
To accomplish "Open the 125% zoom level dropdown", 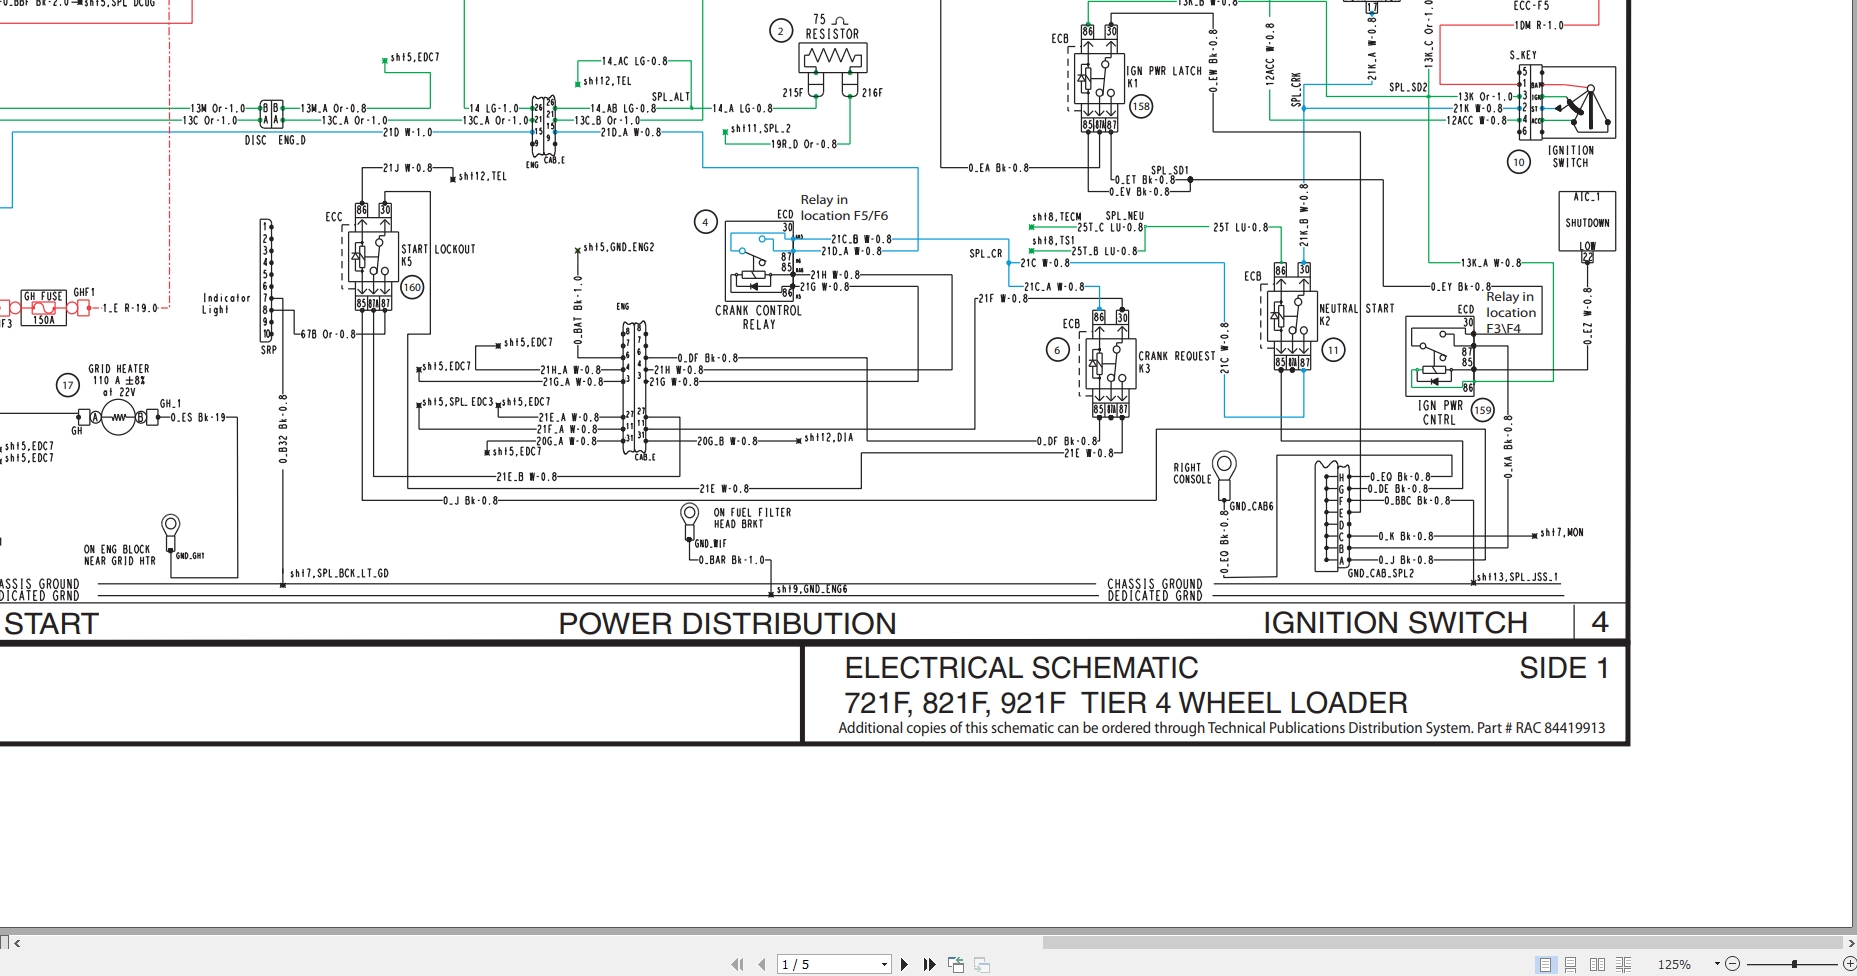I will (x=1717, y=965).
